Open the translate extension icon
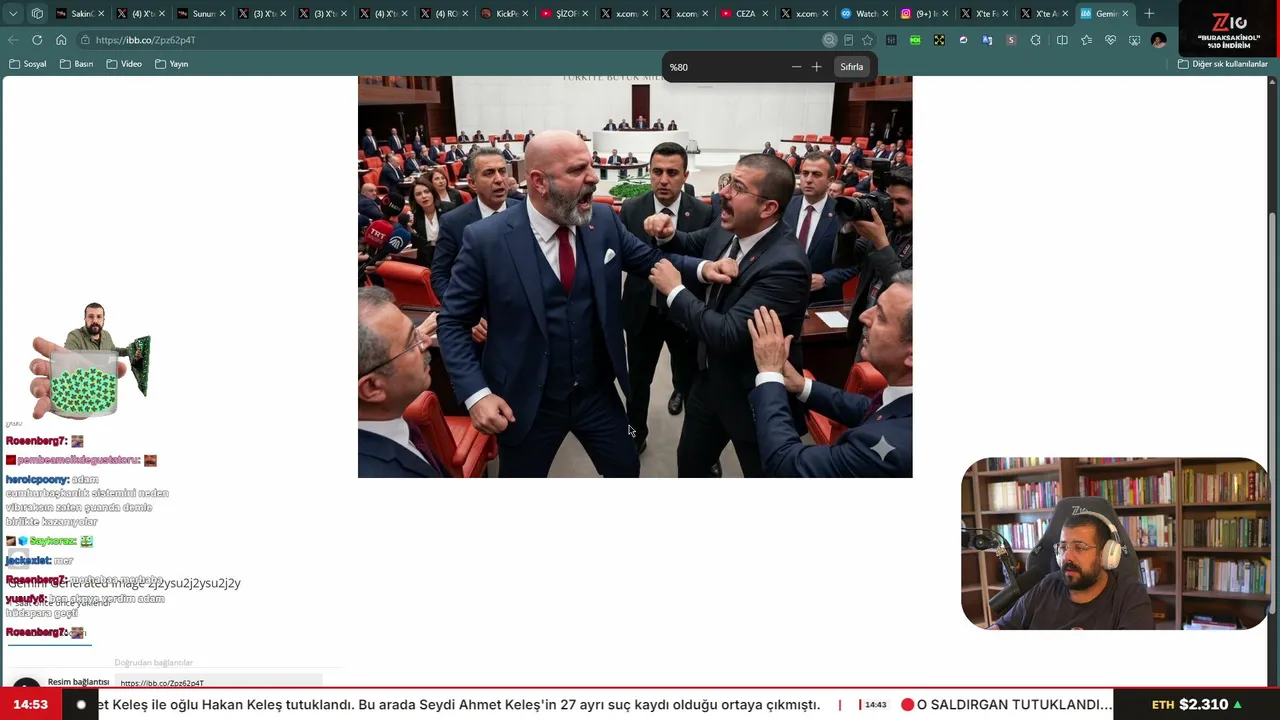1280x720 pixels. tap(987, 40)
